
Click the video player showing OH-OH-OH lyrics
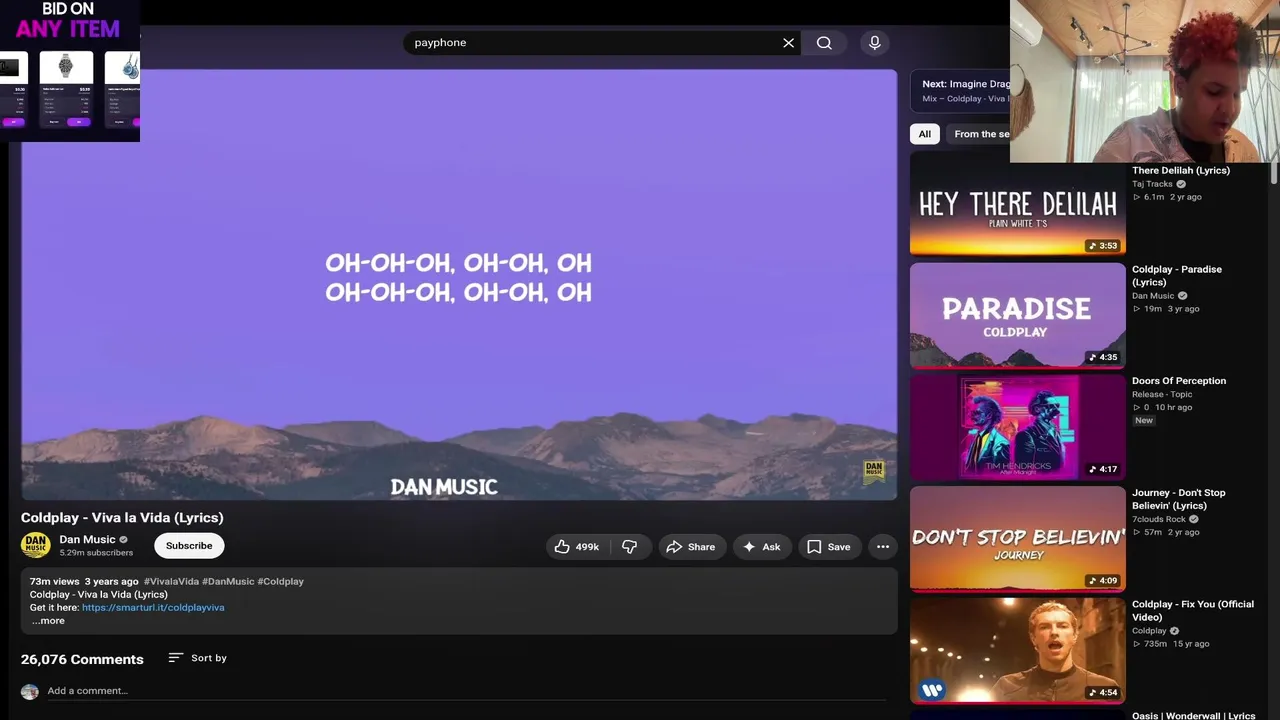click(459, 284)
